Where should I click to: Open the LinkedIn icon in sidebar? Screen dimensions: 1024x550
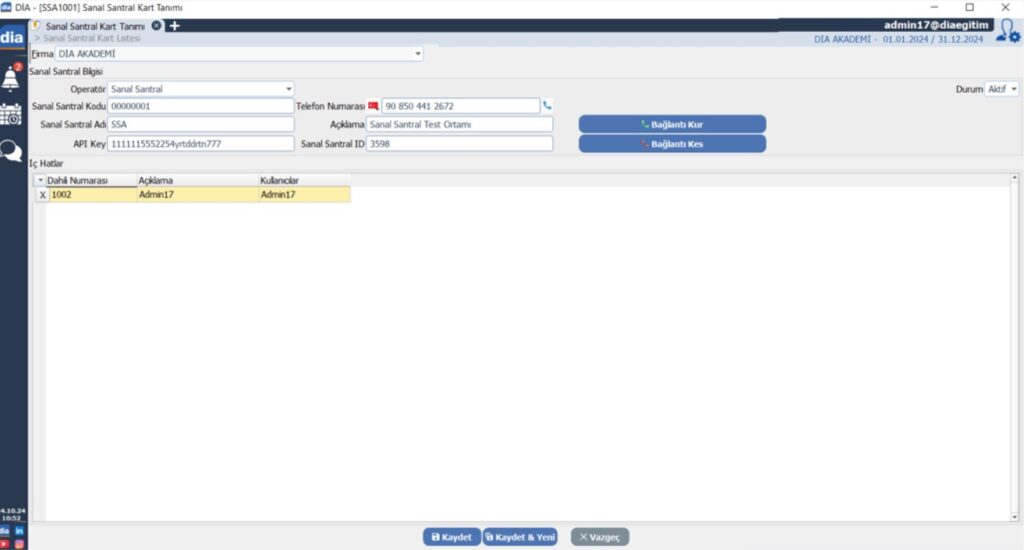tap(19, 531)
